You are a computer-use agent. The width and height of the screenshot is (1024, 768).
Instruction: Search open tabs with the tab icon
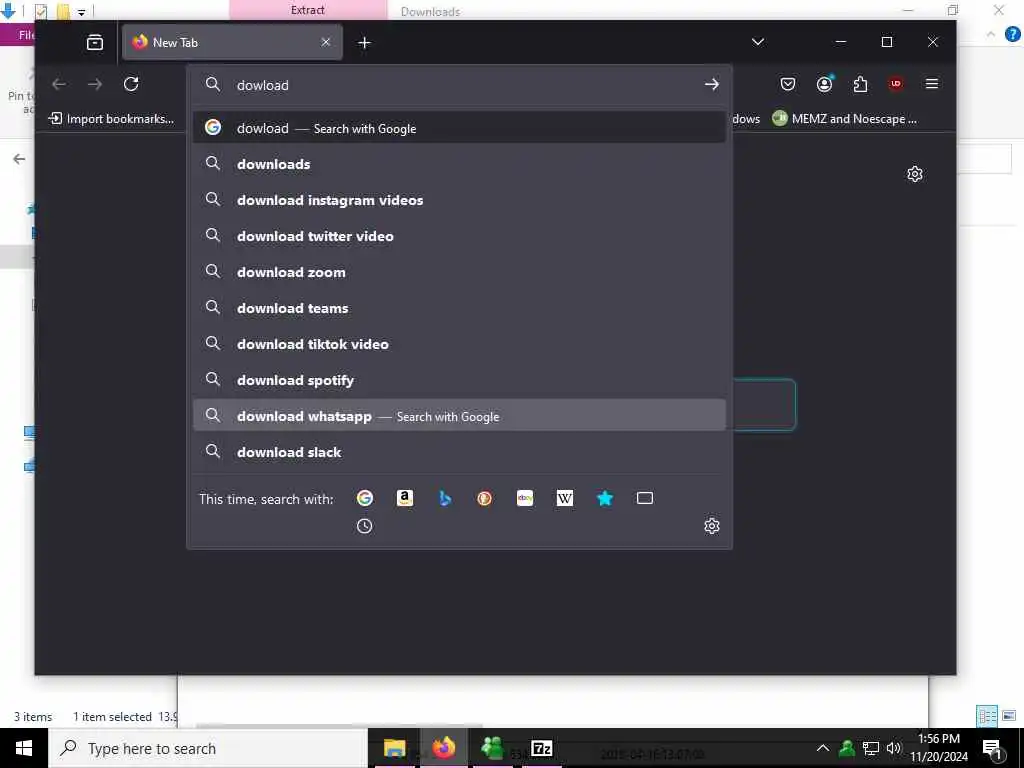pos(645,498)
